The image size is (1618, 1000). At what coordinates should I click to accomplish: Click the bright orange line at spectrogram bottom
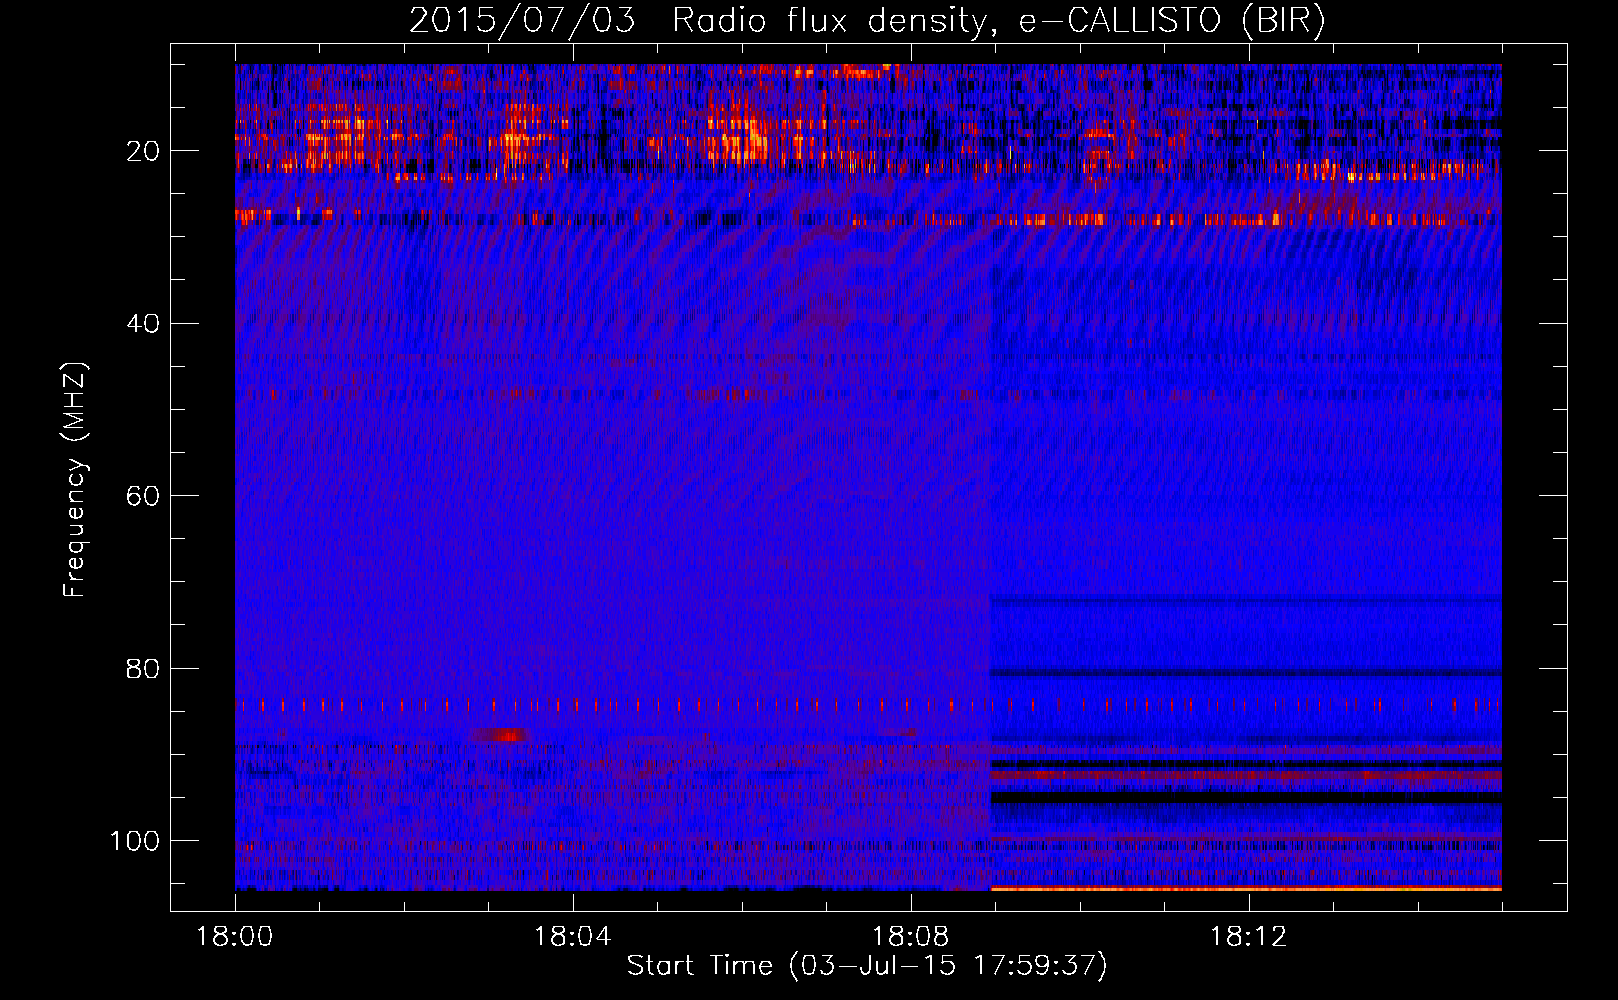coord(1246,888)
